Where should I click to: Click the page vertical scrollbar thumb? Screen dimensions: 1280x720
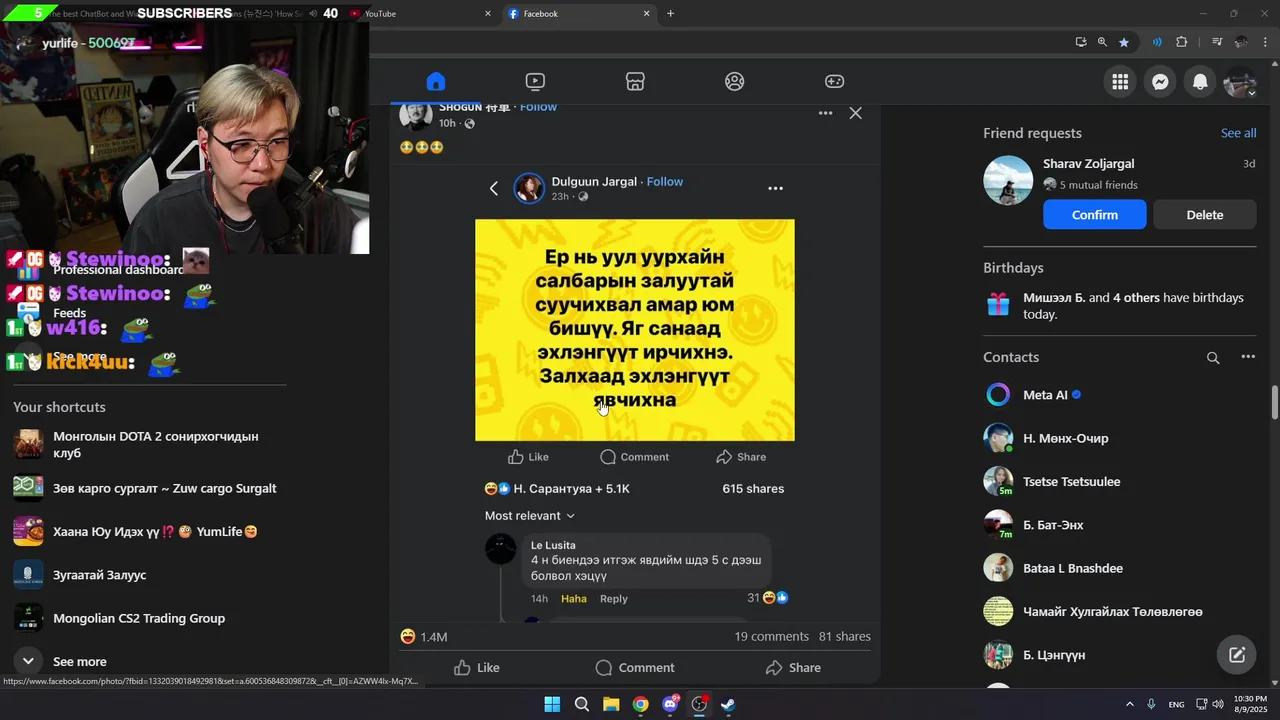pos(1274,403)
